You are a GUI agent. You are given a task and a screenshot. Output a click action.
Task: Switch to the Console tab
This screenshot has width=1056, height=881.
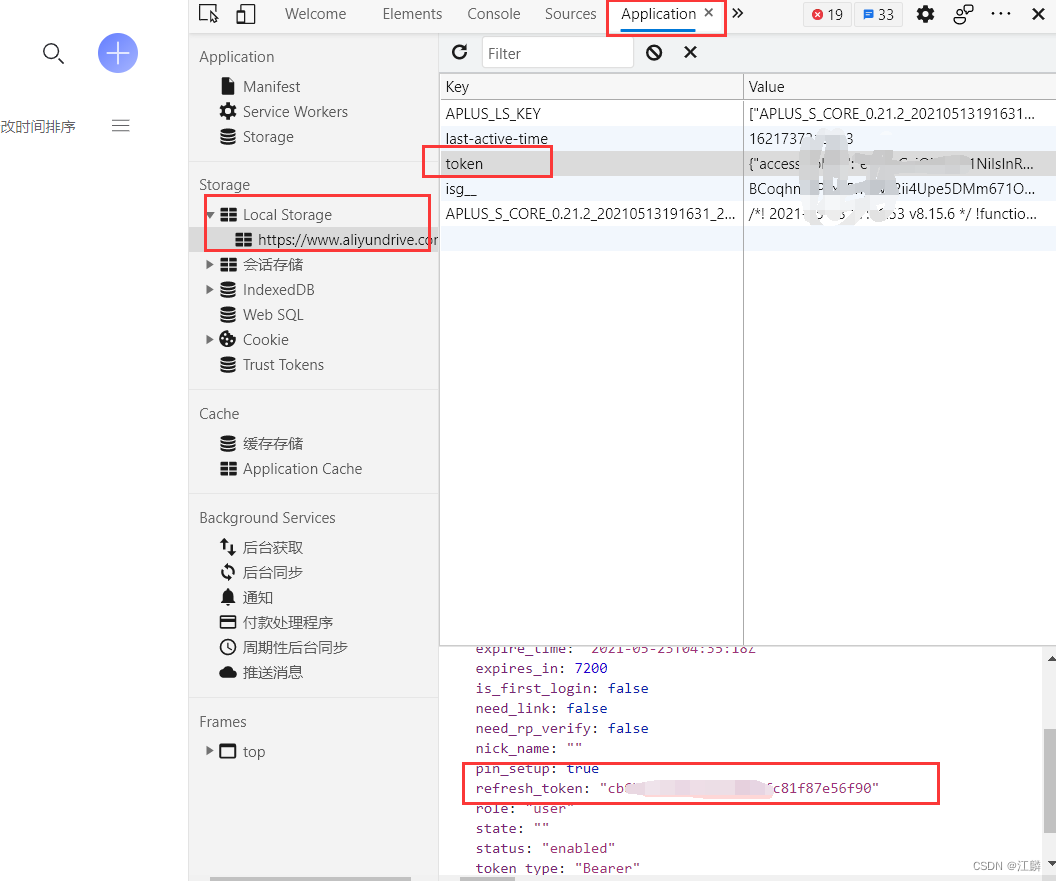[493, 14]
